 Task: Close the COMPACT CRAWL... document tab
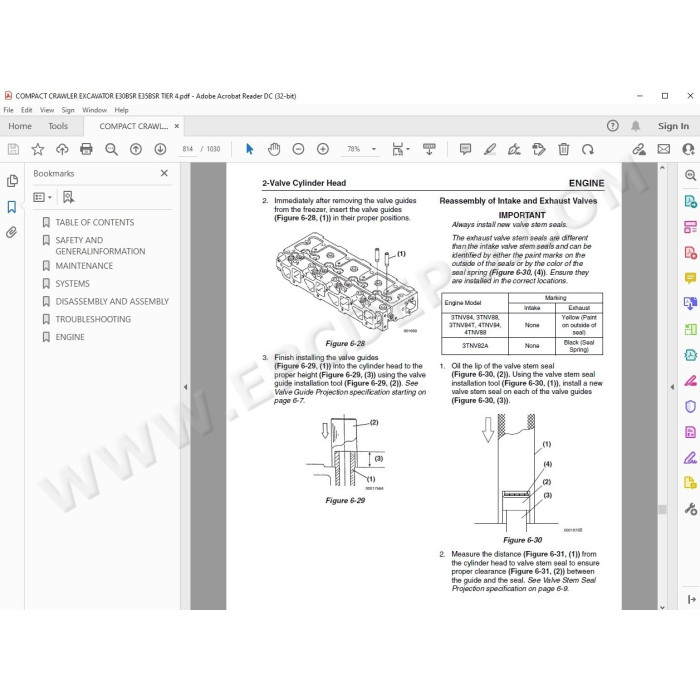177,126
